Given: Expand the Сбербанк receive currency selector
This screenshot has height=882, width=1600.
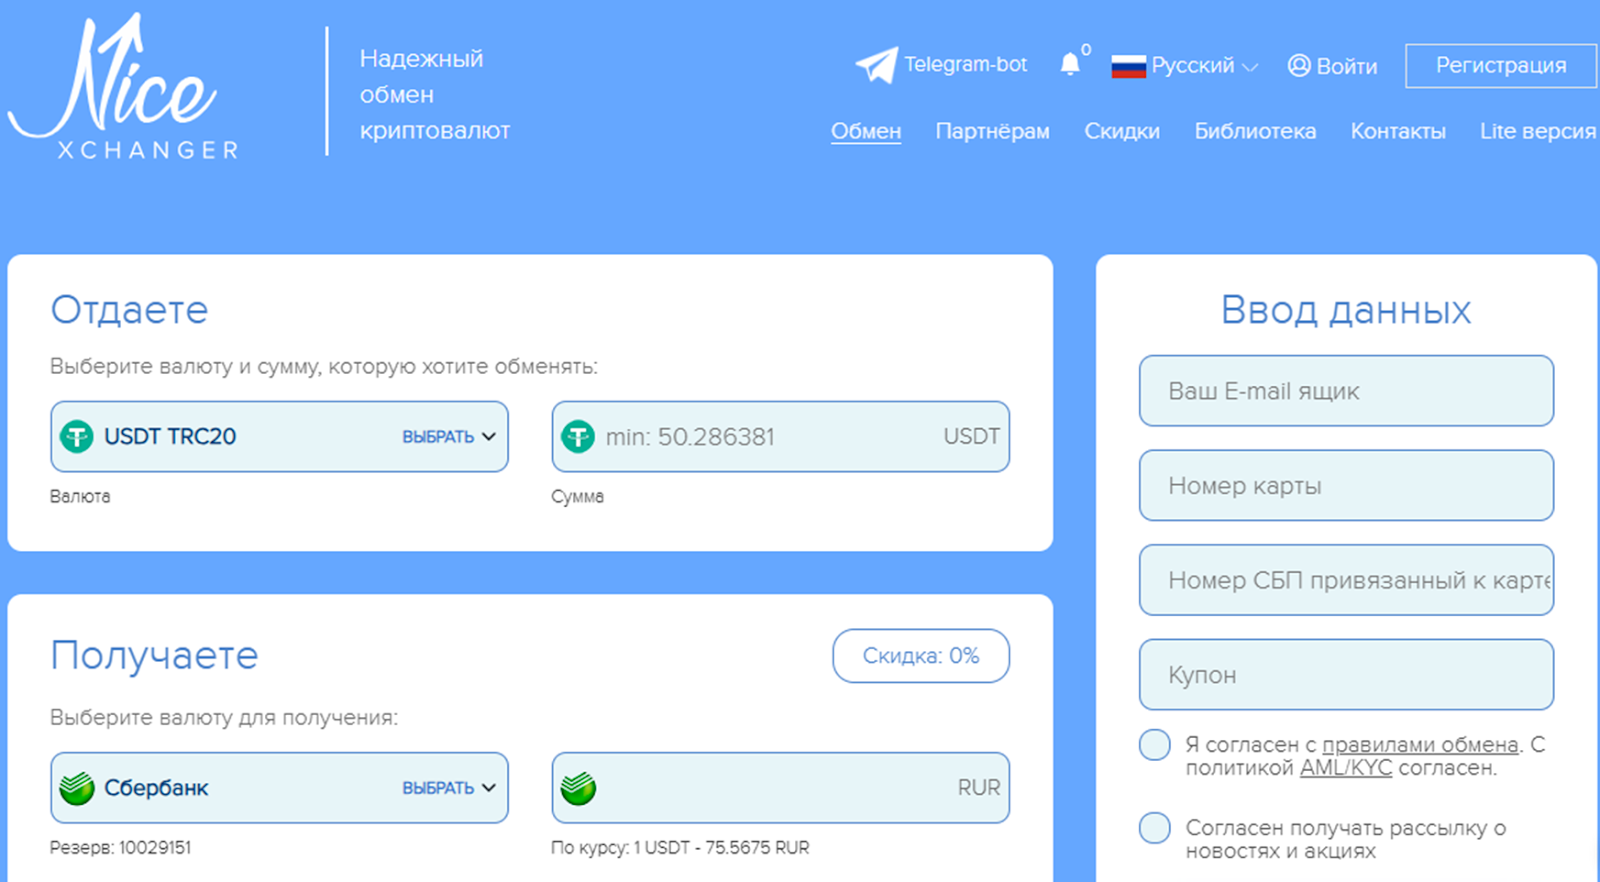Looking at the screenshot, I should tap(279, 788).
